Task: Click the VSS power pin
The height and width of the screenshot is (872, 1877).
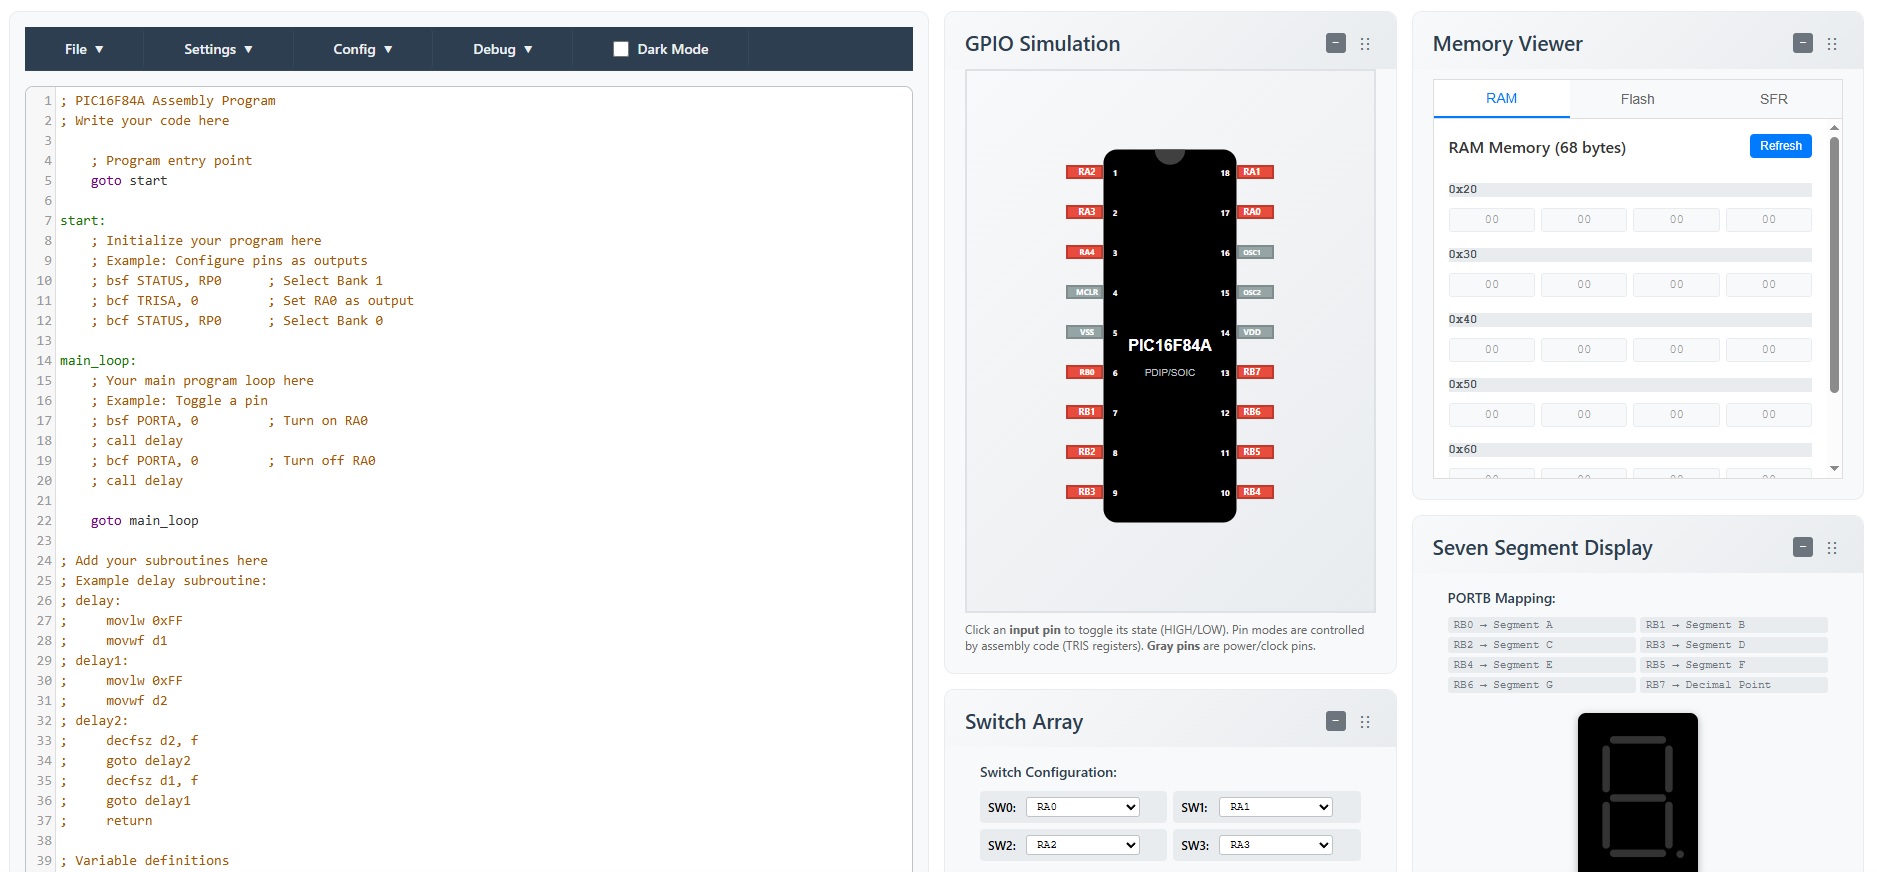Action: [1086, 332]
